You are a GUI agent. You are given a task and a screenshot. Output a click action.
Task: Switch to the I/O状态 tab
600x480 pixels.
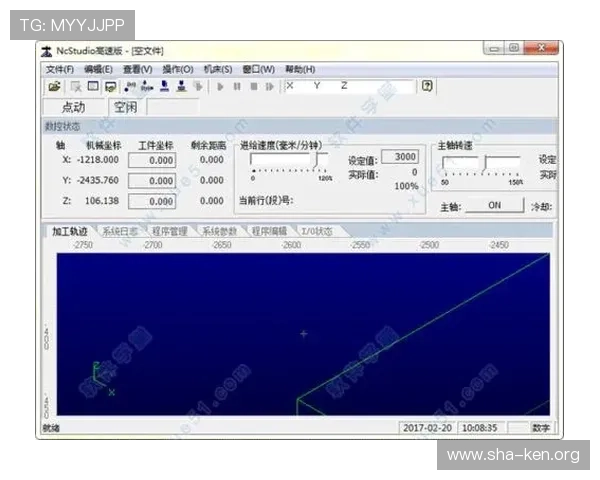pos(317,231)
